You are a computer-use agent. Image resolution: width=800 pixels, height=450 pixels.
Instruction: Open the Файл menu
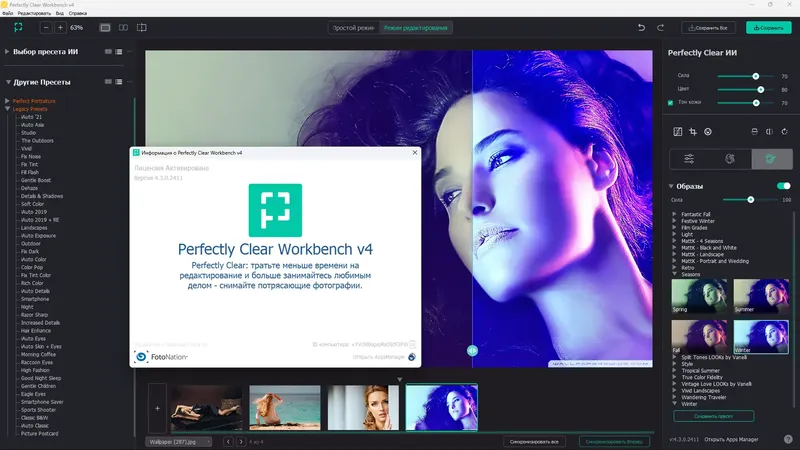(x=8, y=13)
